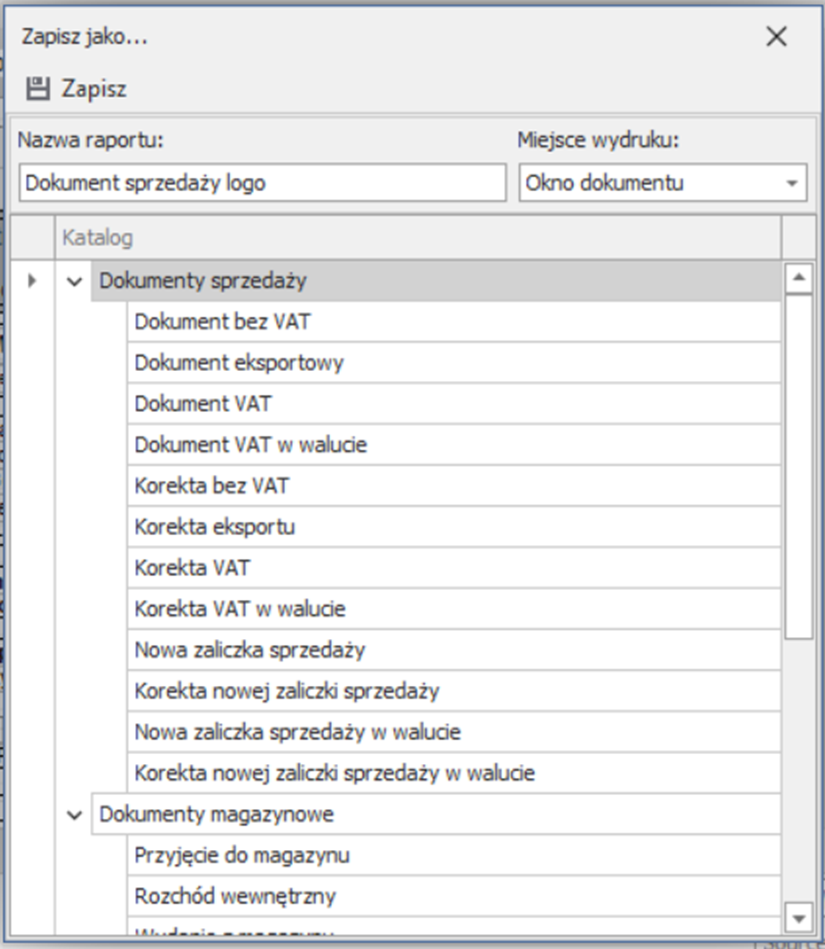Select Korekta bez VAT item
Image resolution: width=825 pixels, height=949 pixels.
[212, 486]
